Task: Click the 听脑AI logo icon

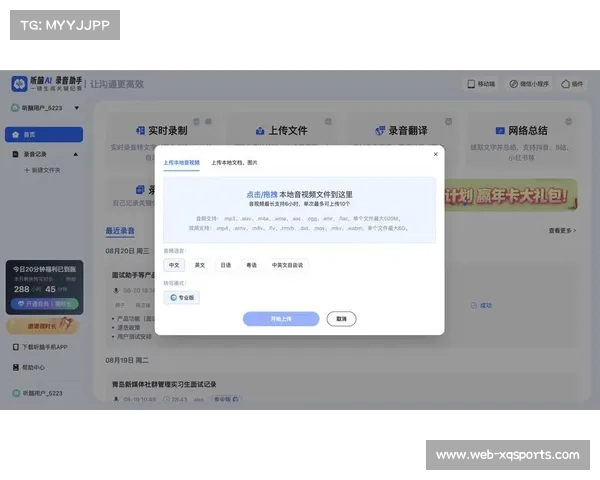Action: (x=20, y=85)
